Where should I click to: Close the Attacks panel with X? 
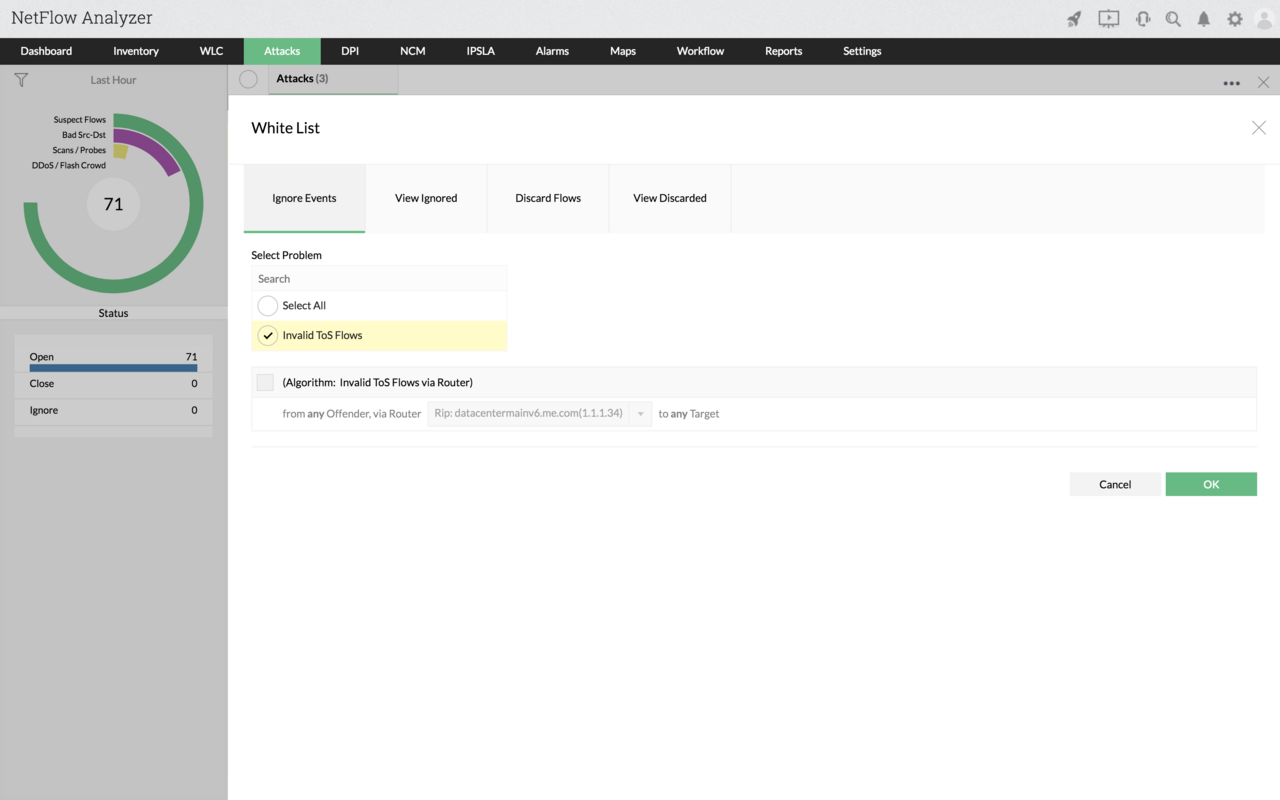pos(1264,82)
